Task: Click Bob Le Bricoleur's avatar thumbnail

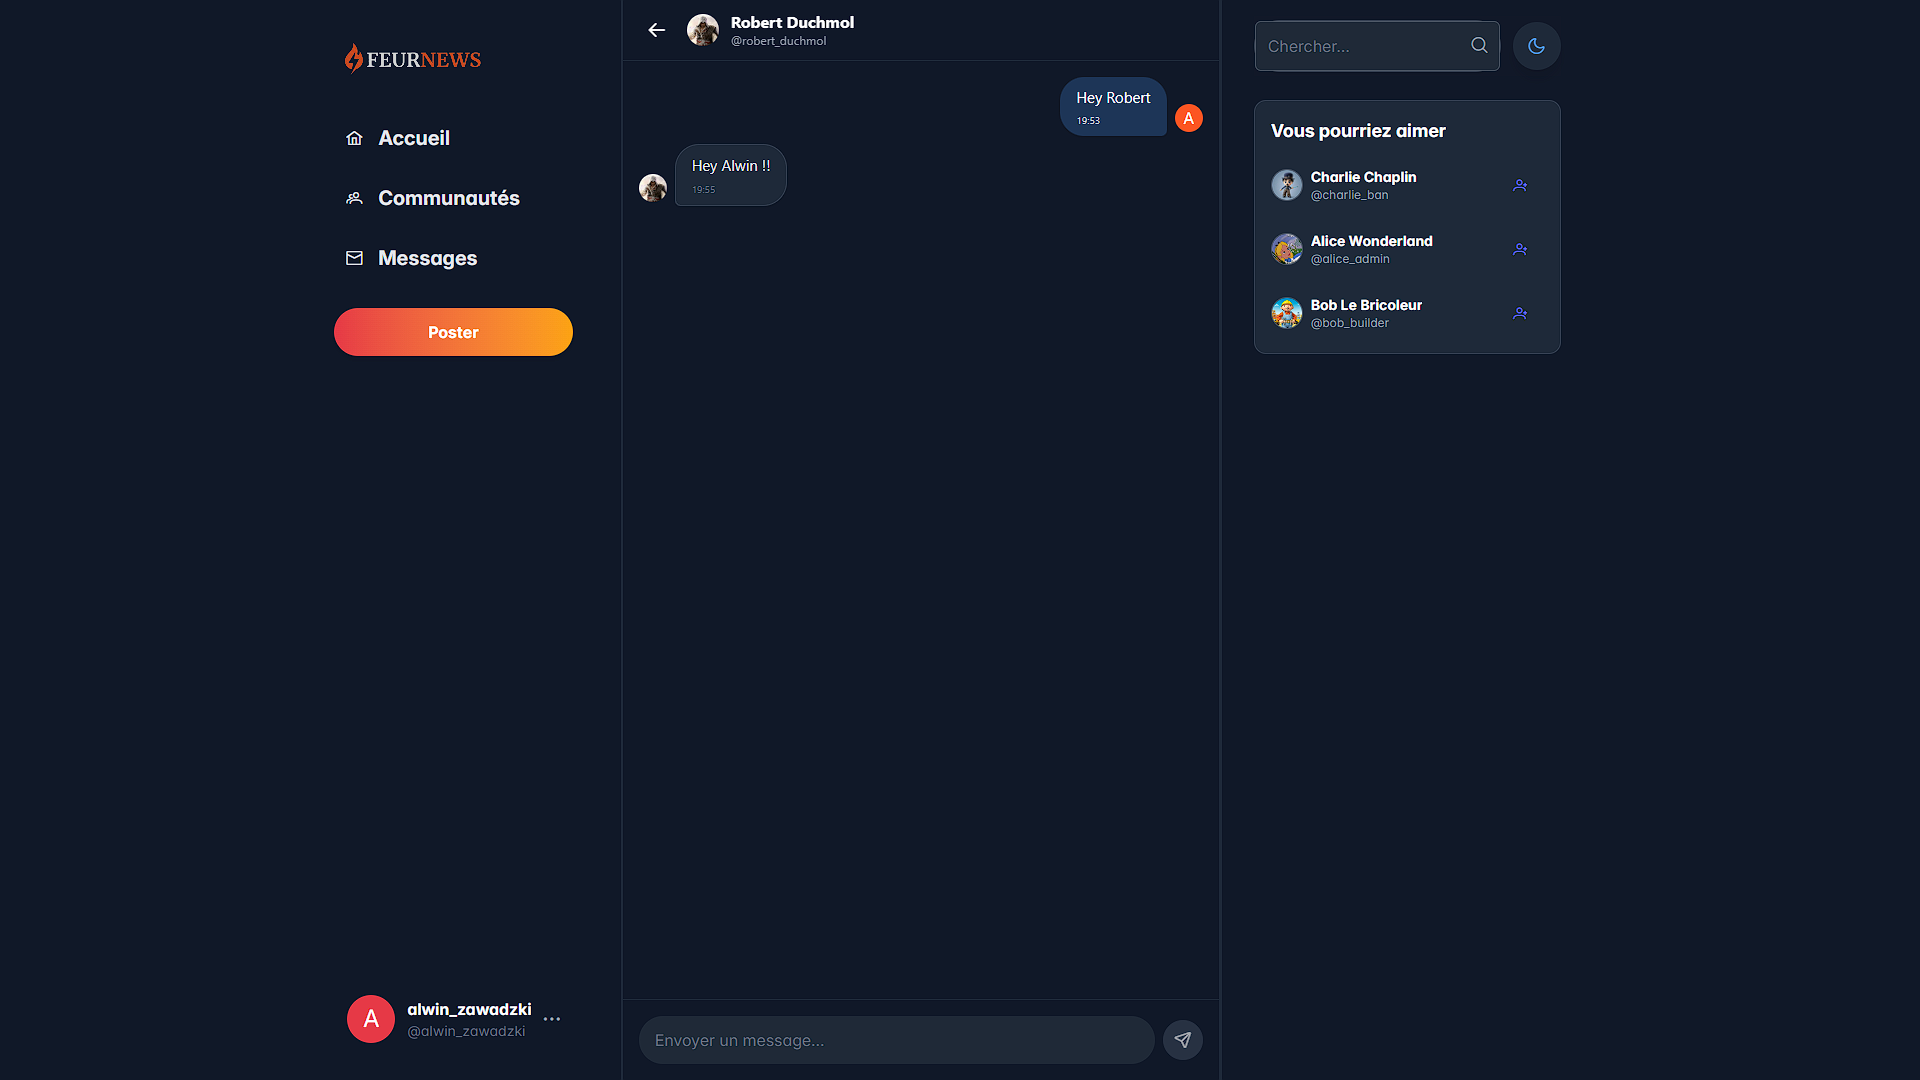Action: tap(1287, 313)
